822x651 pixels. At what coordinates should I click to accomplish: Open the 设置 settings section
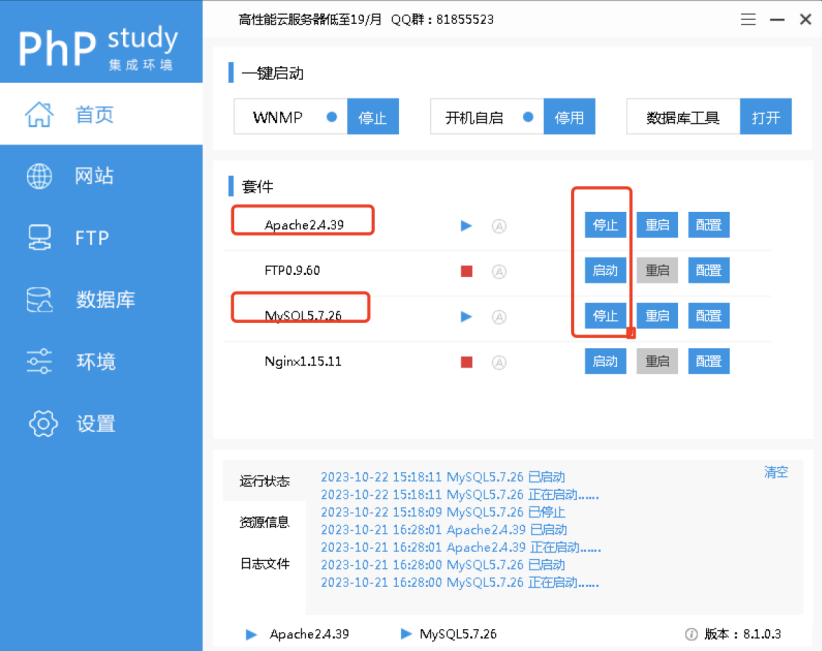tap(101, 423)
